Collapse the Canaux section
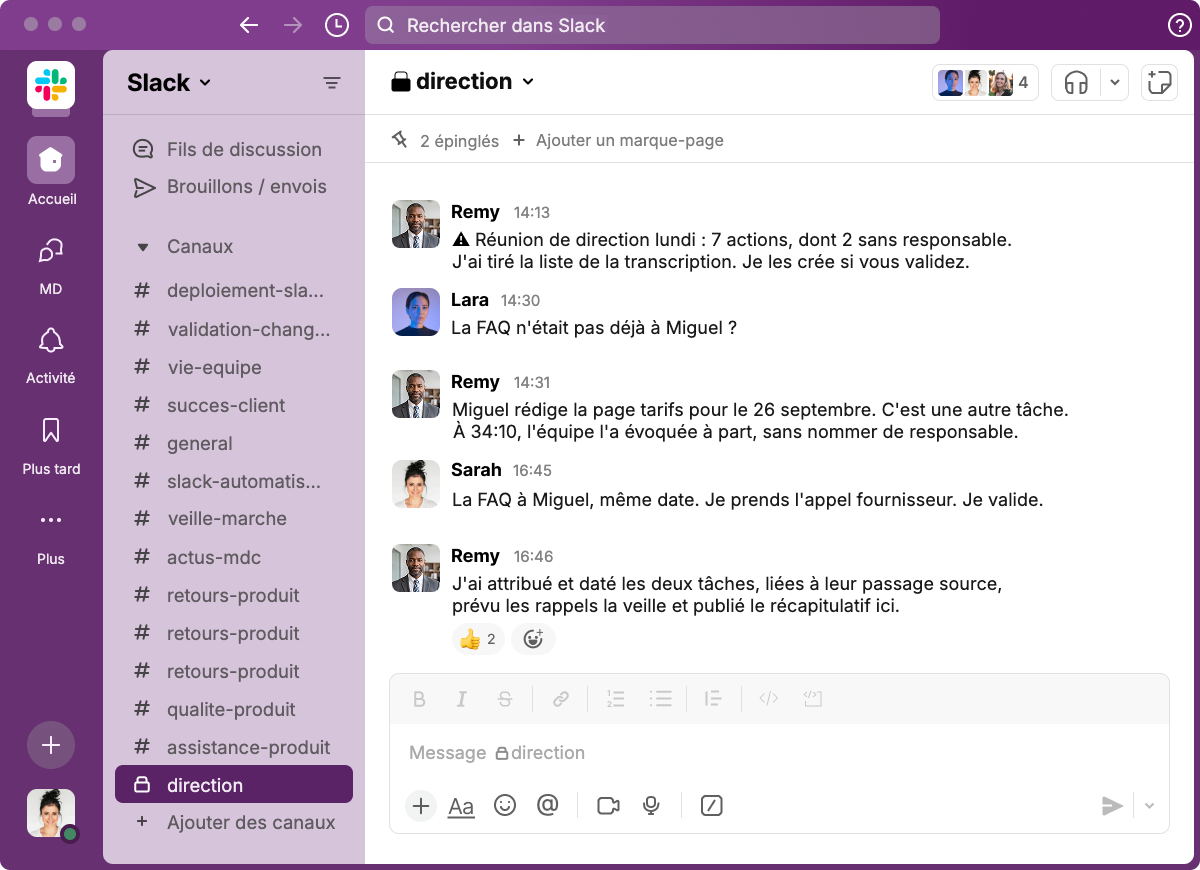The width and height of the screenshot is (1200, 870). (x=143, y=247)
